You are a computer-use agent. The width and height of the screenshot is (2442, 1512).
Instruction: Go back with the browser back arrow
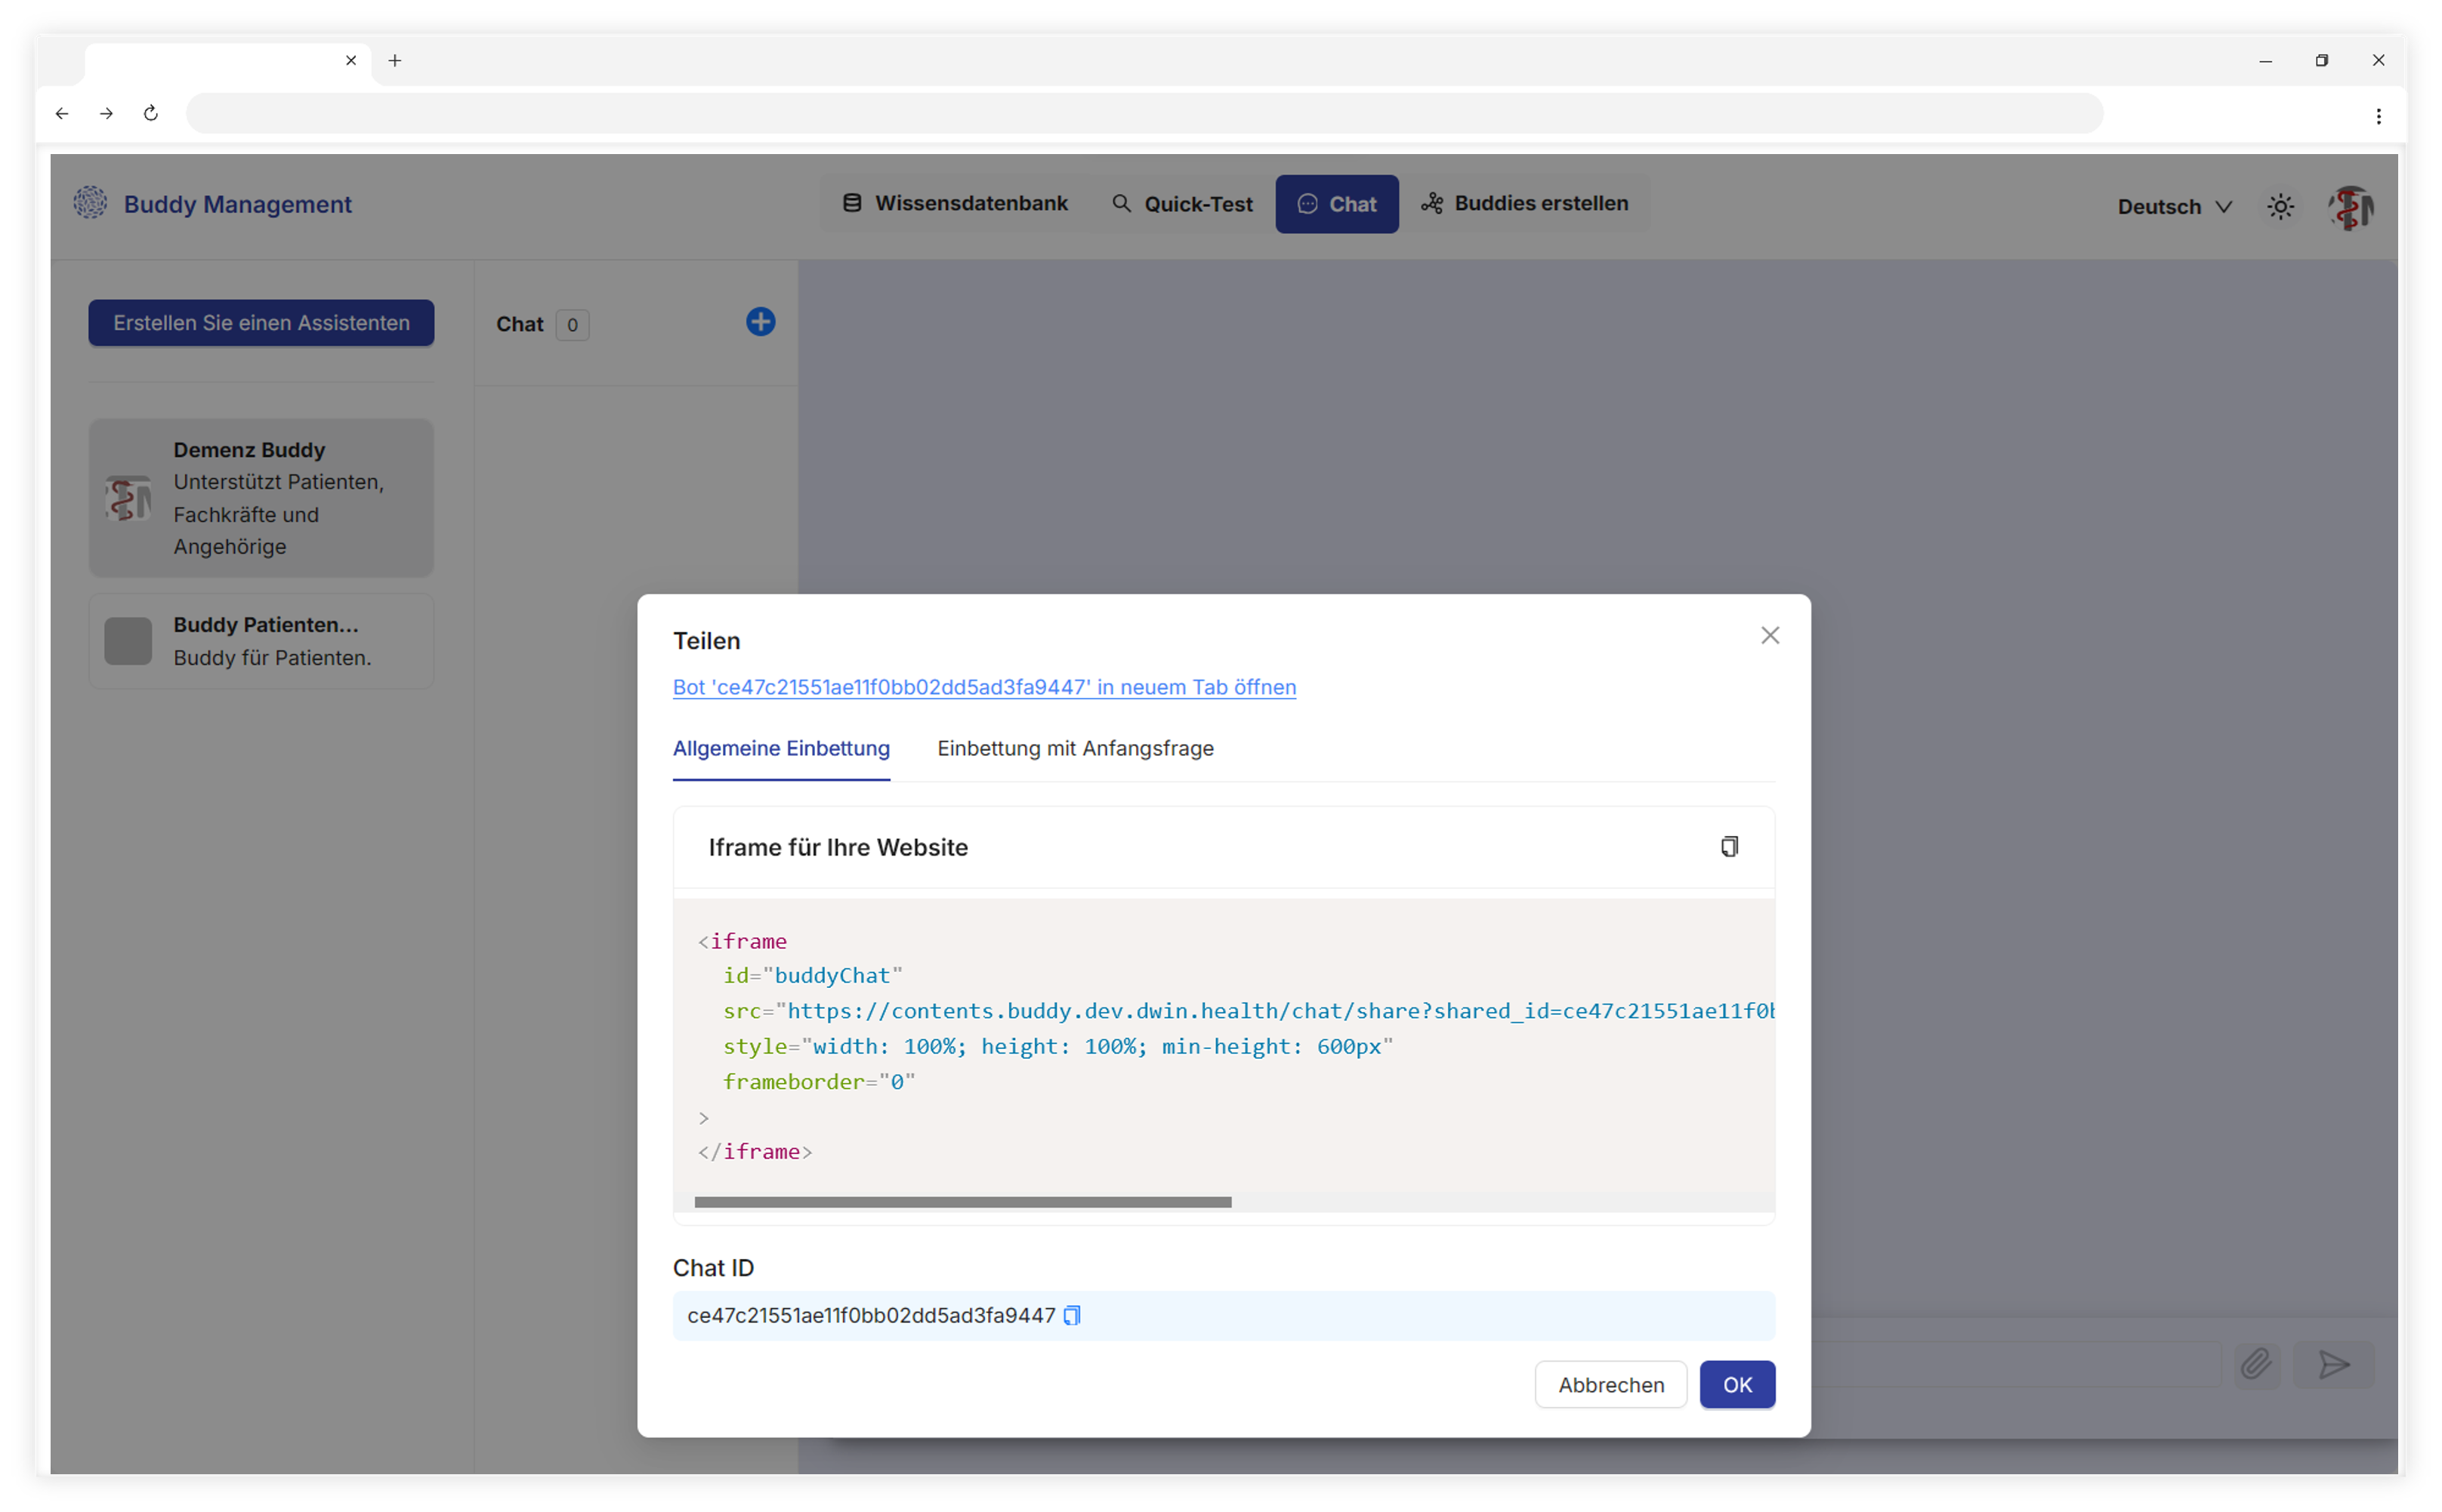pyautogui.click(x=62, y=113)
